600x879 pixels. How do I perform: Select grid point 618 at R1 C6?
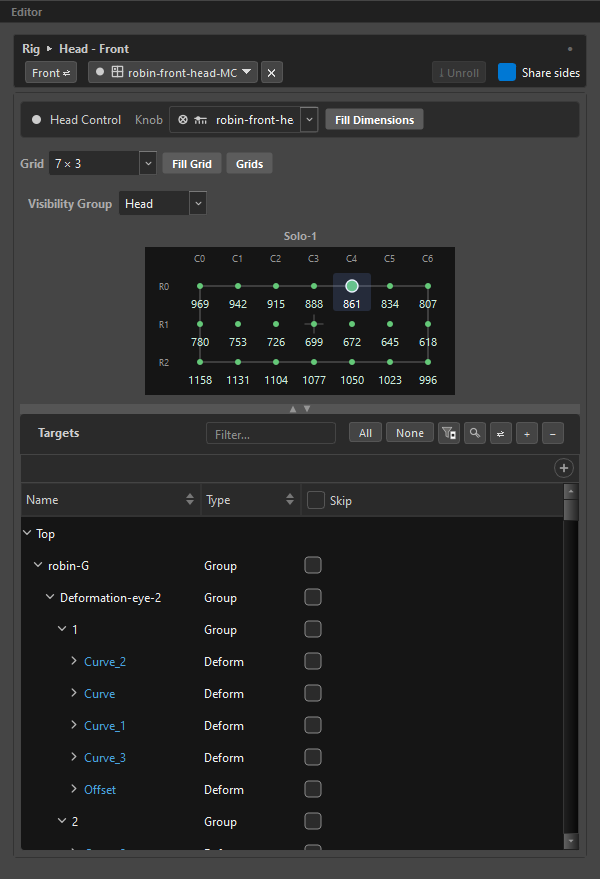click(x=428, y=324)
